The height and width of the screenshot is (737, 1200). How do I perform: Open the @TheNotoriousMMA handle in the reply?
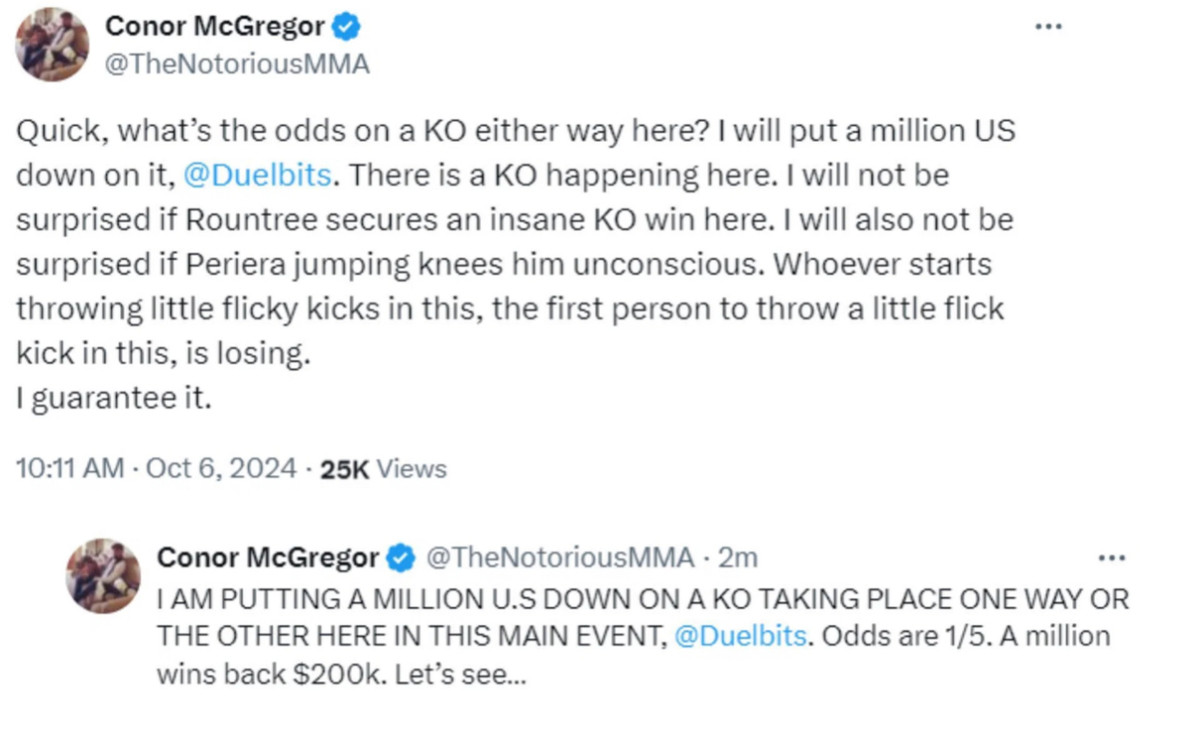point(559,558)
